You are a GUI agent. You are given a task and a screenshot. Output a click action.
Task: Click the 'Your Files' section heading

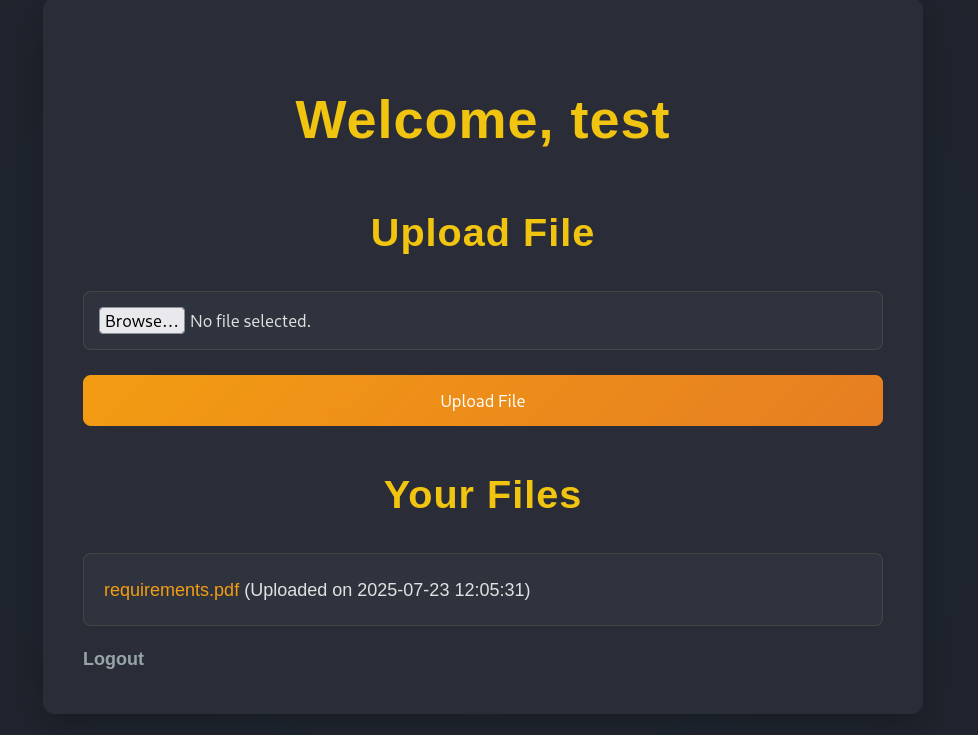click(482, 495)
